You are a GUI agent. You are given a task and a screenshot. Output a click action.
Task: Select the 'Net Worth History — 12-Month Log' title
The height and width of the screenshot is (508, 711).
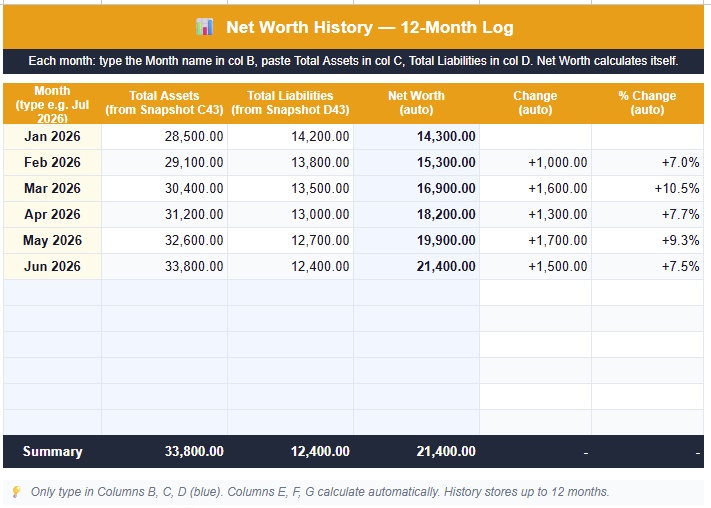click(x=370, y=27)
